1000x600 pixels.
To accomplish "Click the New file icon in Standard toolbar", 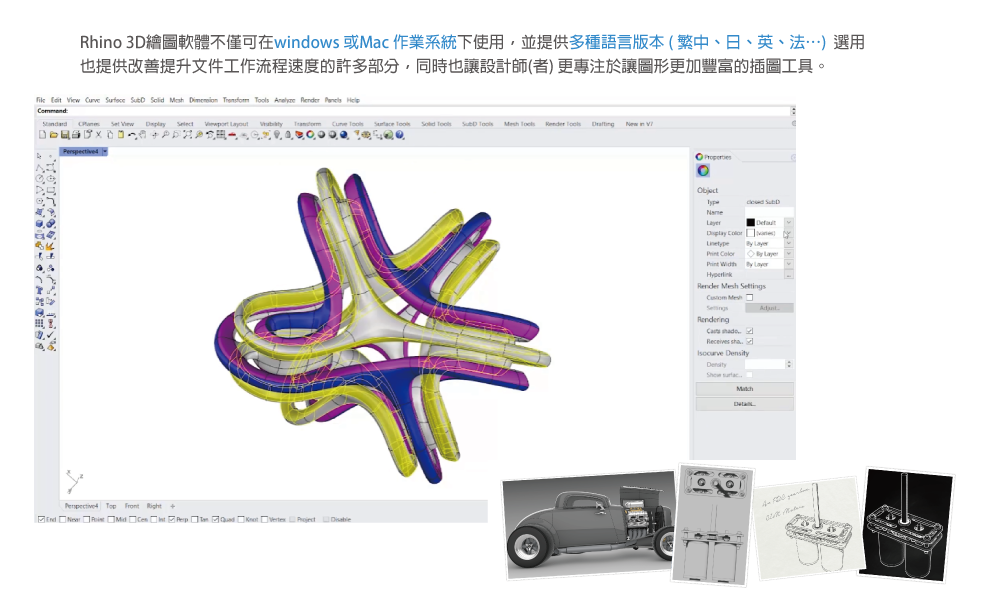I will coord(41,134).
